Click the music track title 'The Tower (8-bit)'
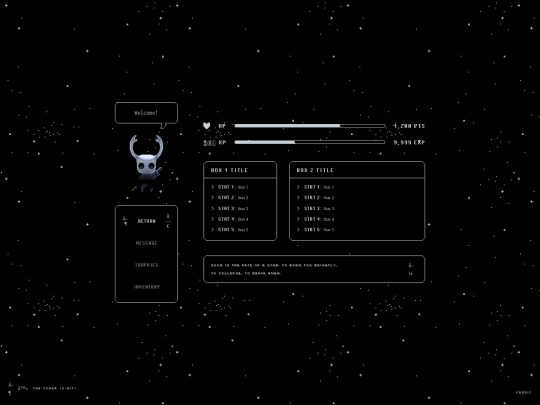The height and width of the screenshot is (405, 540). tap(54, 388)
